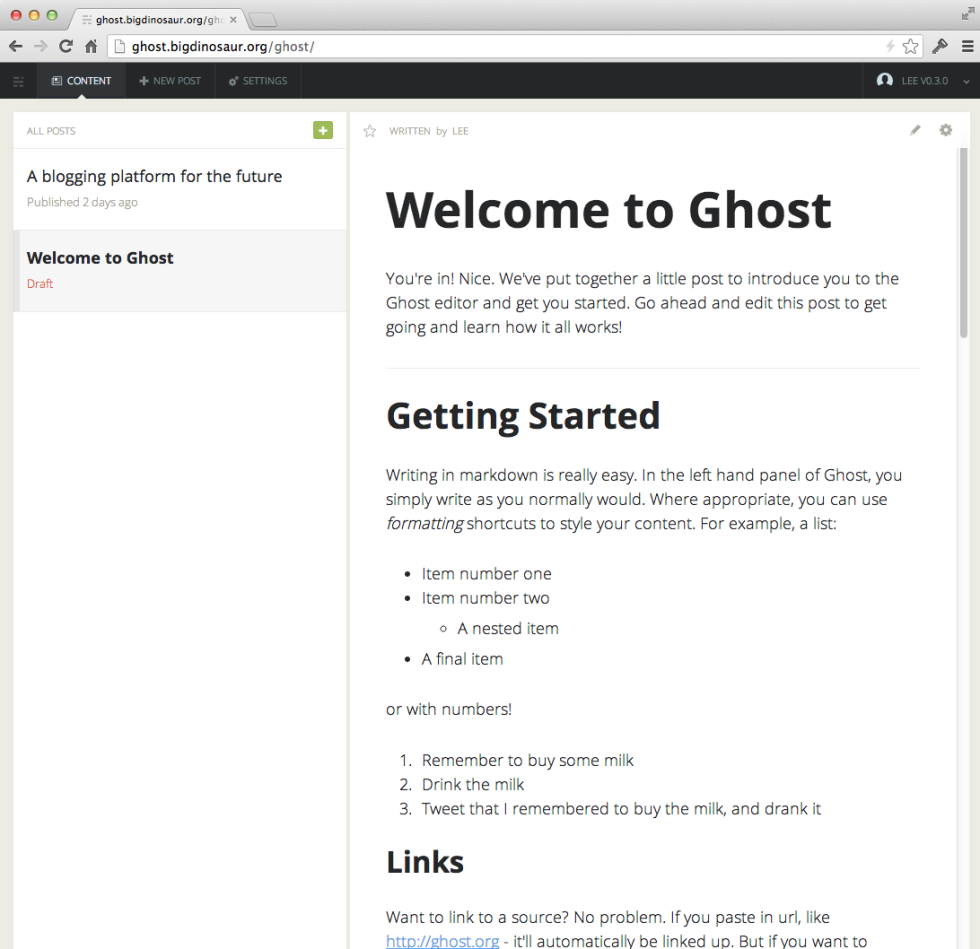Switch to the Content tab
This screenshot has height=949, width=980.
[81, 81]
